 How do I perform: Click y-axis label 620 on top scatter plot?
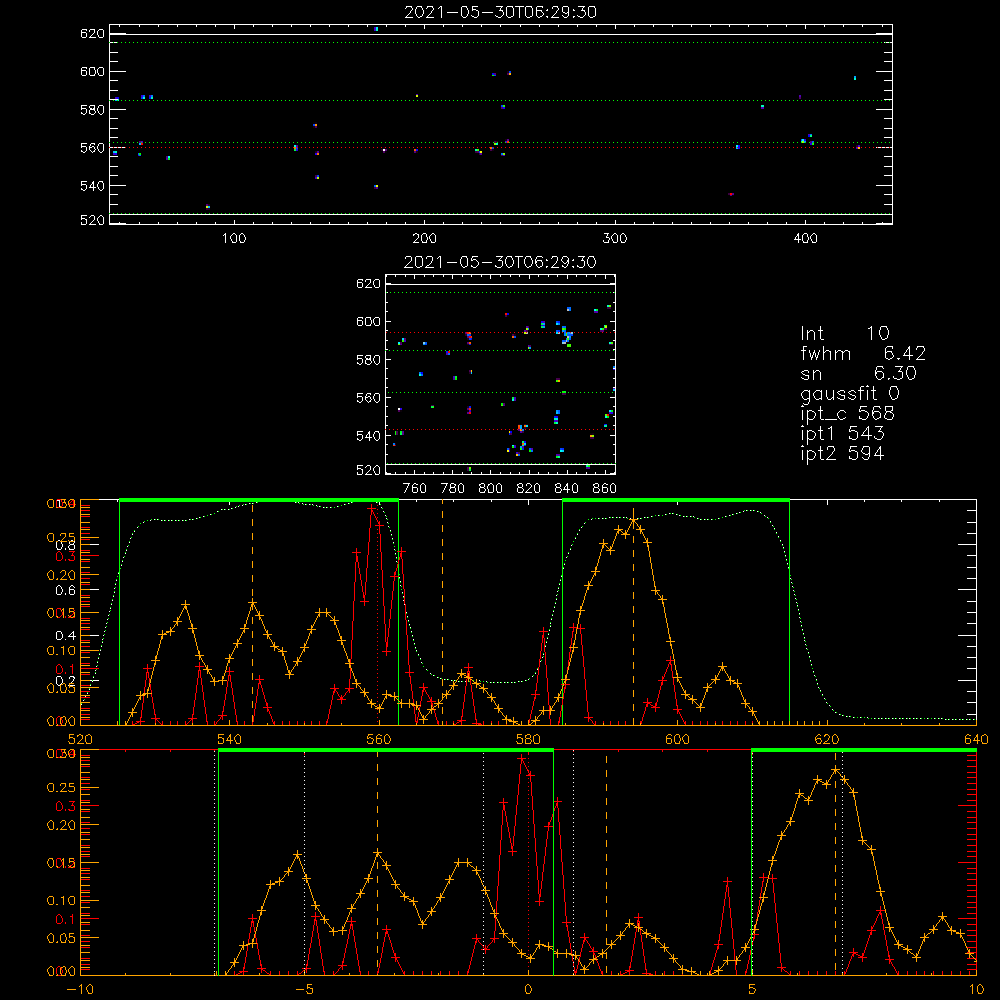[92, 34]
